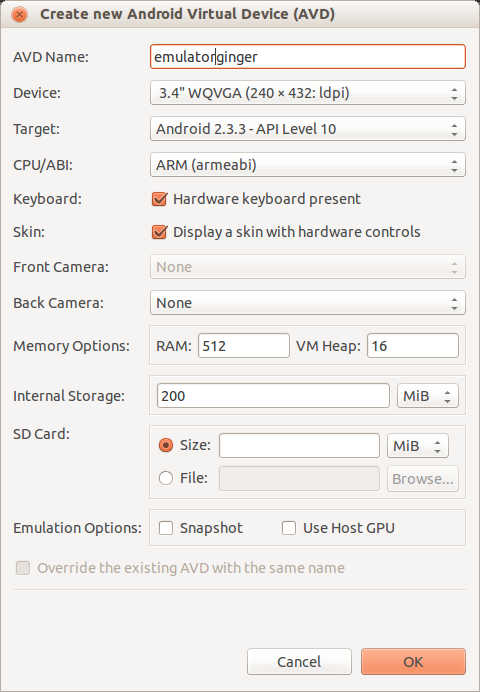Image resolution: width=480 pixels, height=692 pixels.
Task: Open the SD Card MiB unit selector
Action: (418, 446)
